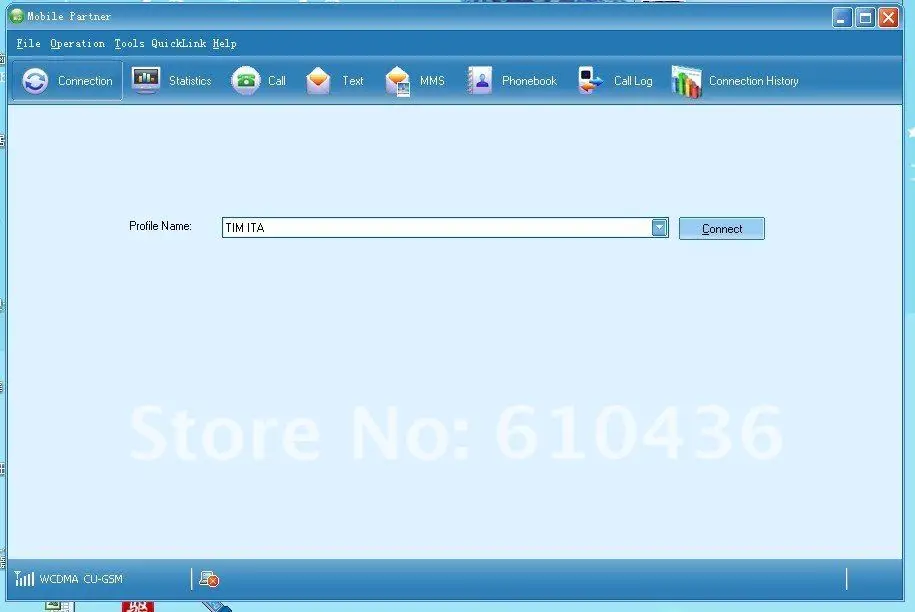
Task: Switch to the Connection History label
Action: tap(753, 81)
